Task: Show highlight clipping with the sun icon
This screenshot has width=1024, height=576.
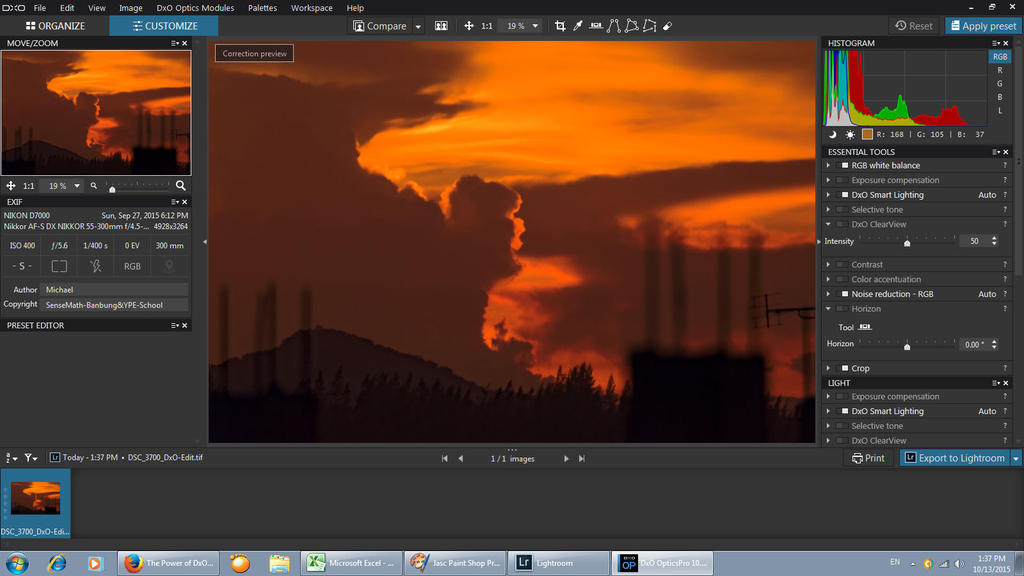Action: [x=850, y=134]
